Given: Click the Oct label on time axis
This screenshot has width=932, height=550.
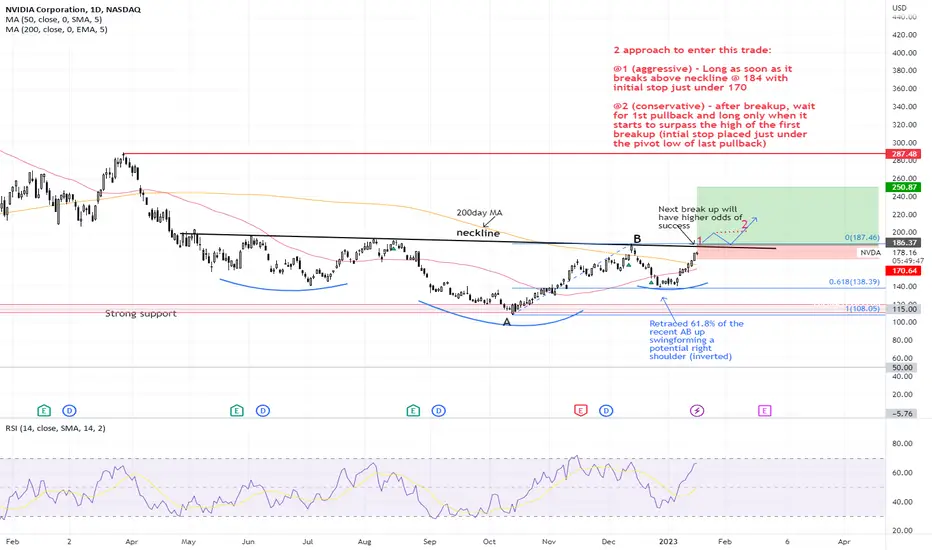Looking at the screenshot, I should tap(489, 542).
